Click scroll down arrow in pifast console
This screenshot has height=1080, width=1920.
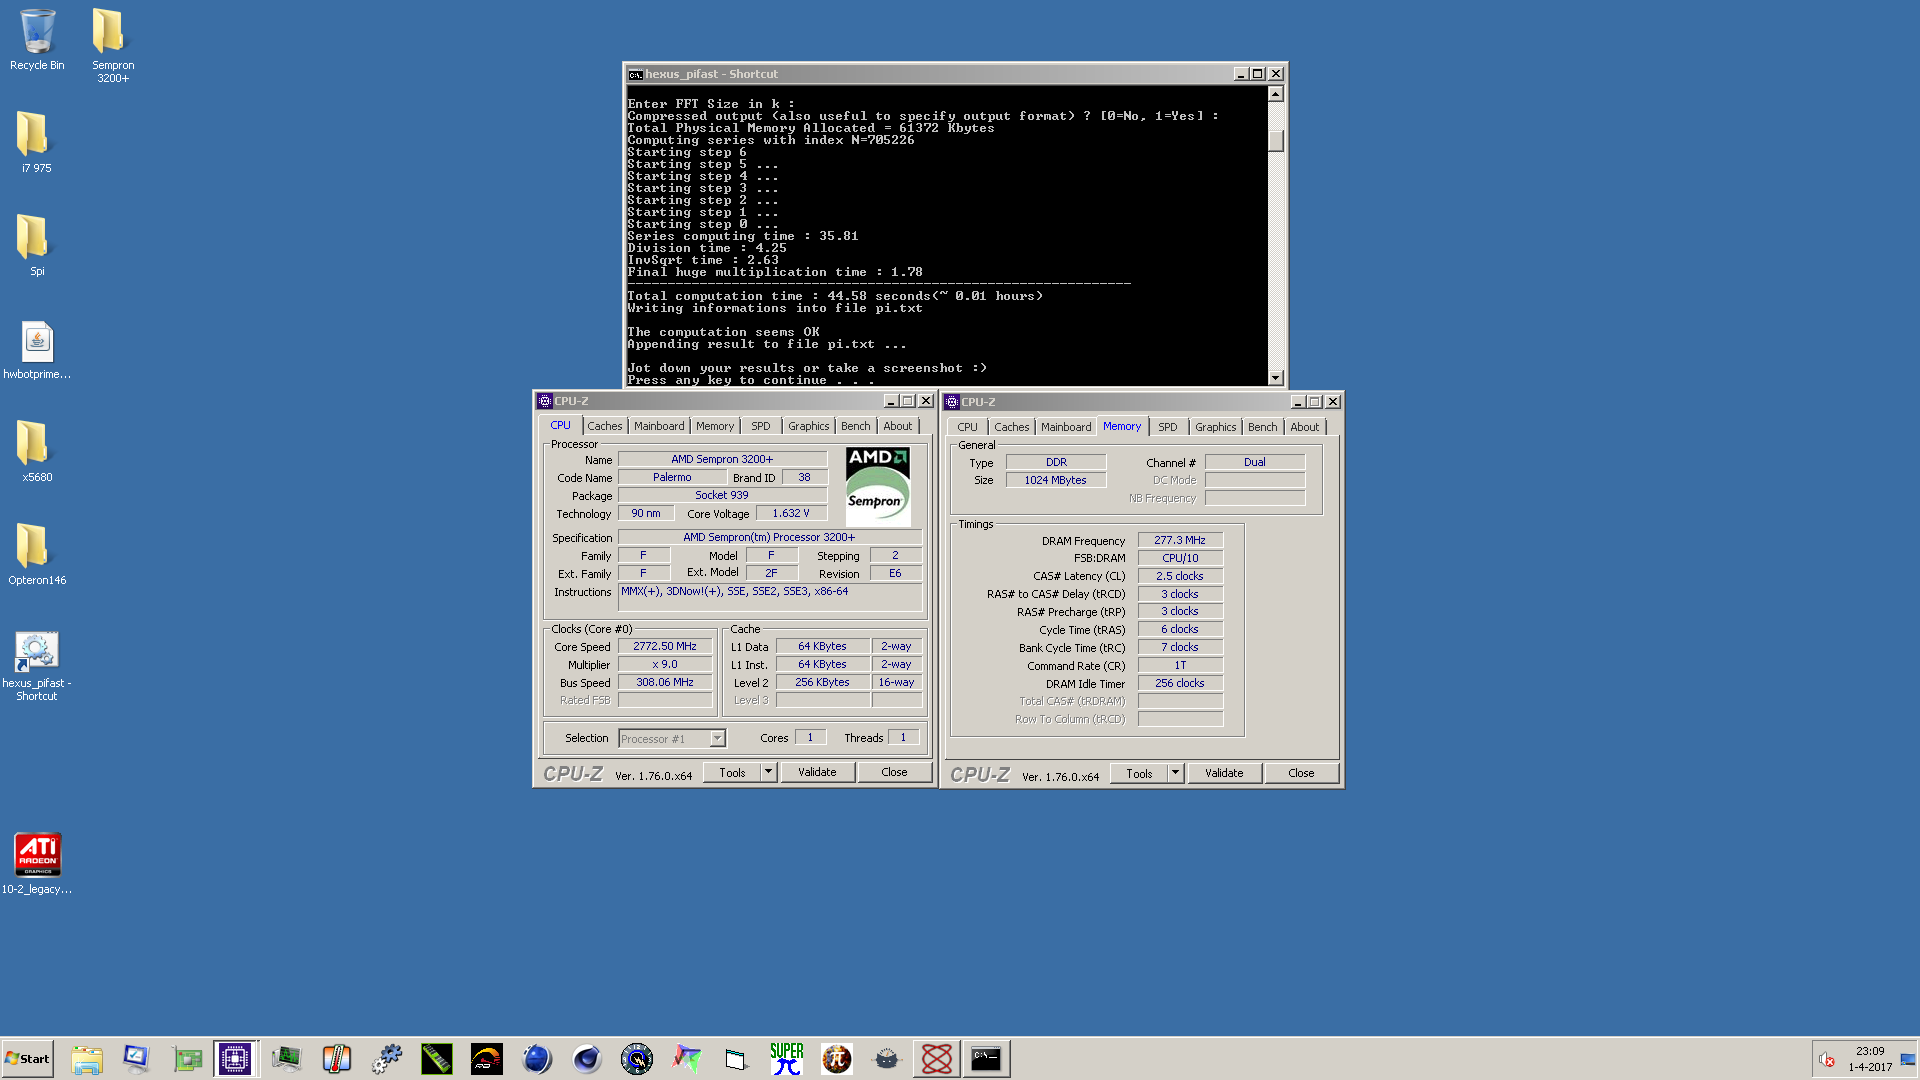1275,378
